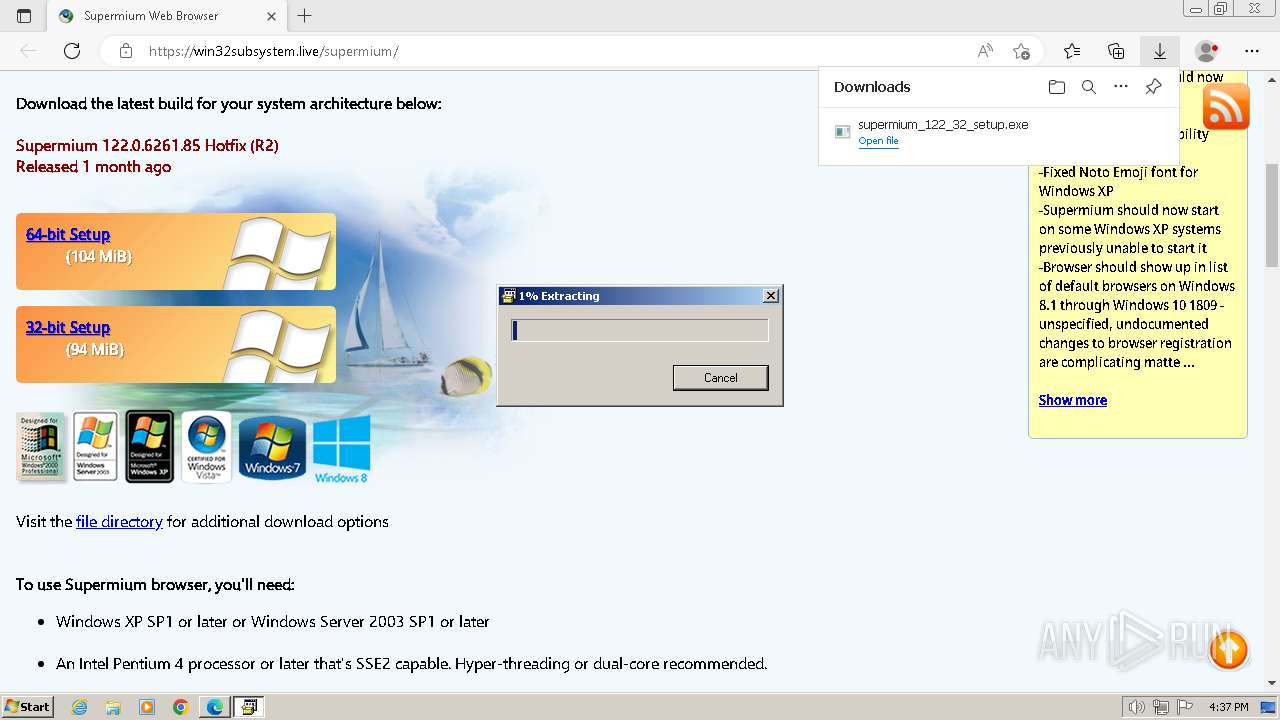The width and height of the screenshot is (1280, 720).
Task: Switch to Edge in taskbar
Action: click(x=215, y=707)
